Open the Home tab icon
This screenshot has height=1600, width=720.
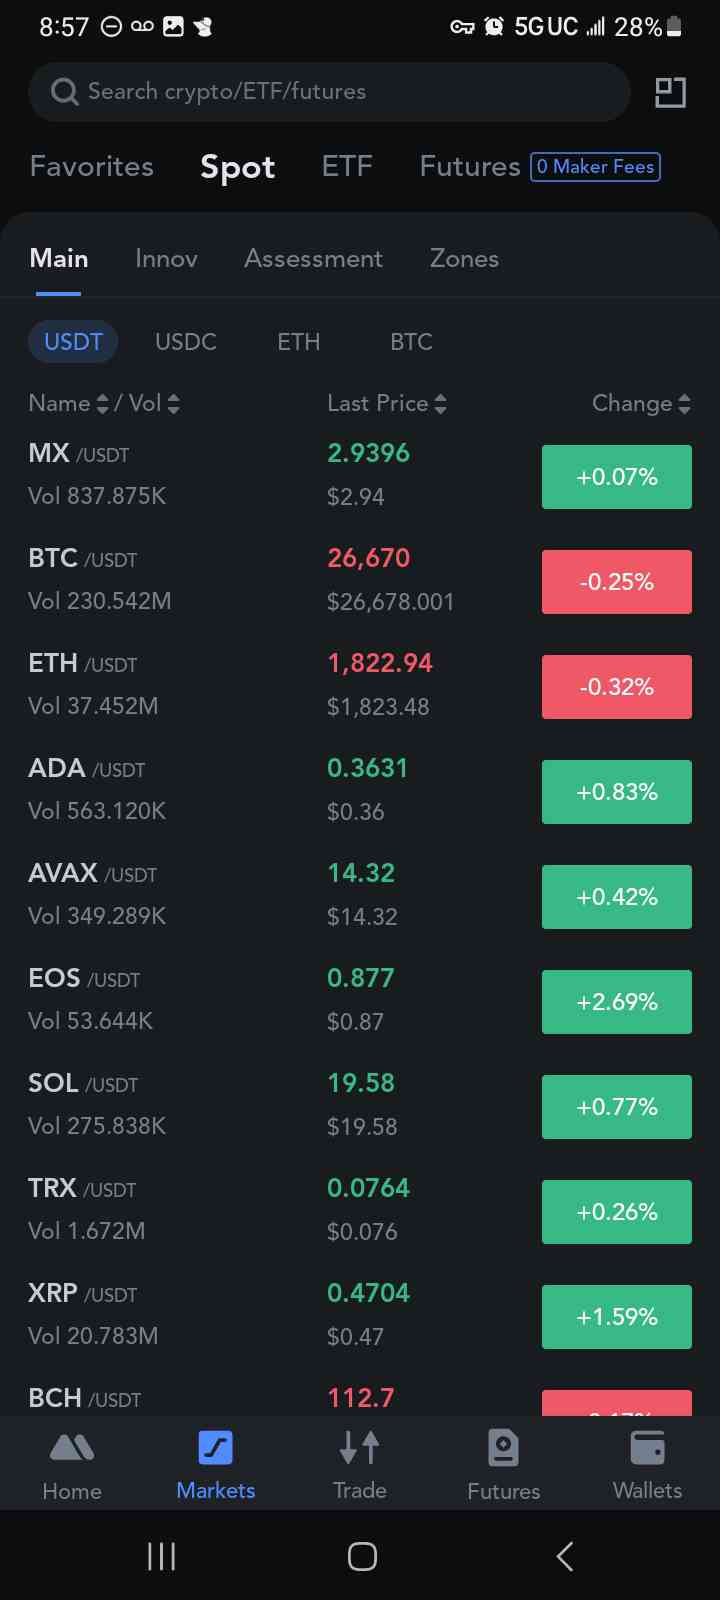[72, 1447]
